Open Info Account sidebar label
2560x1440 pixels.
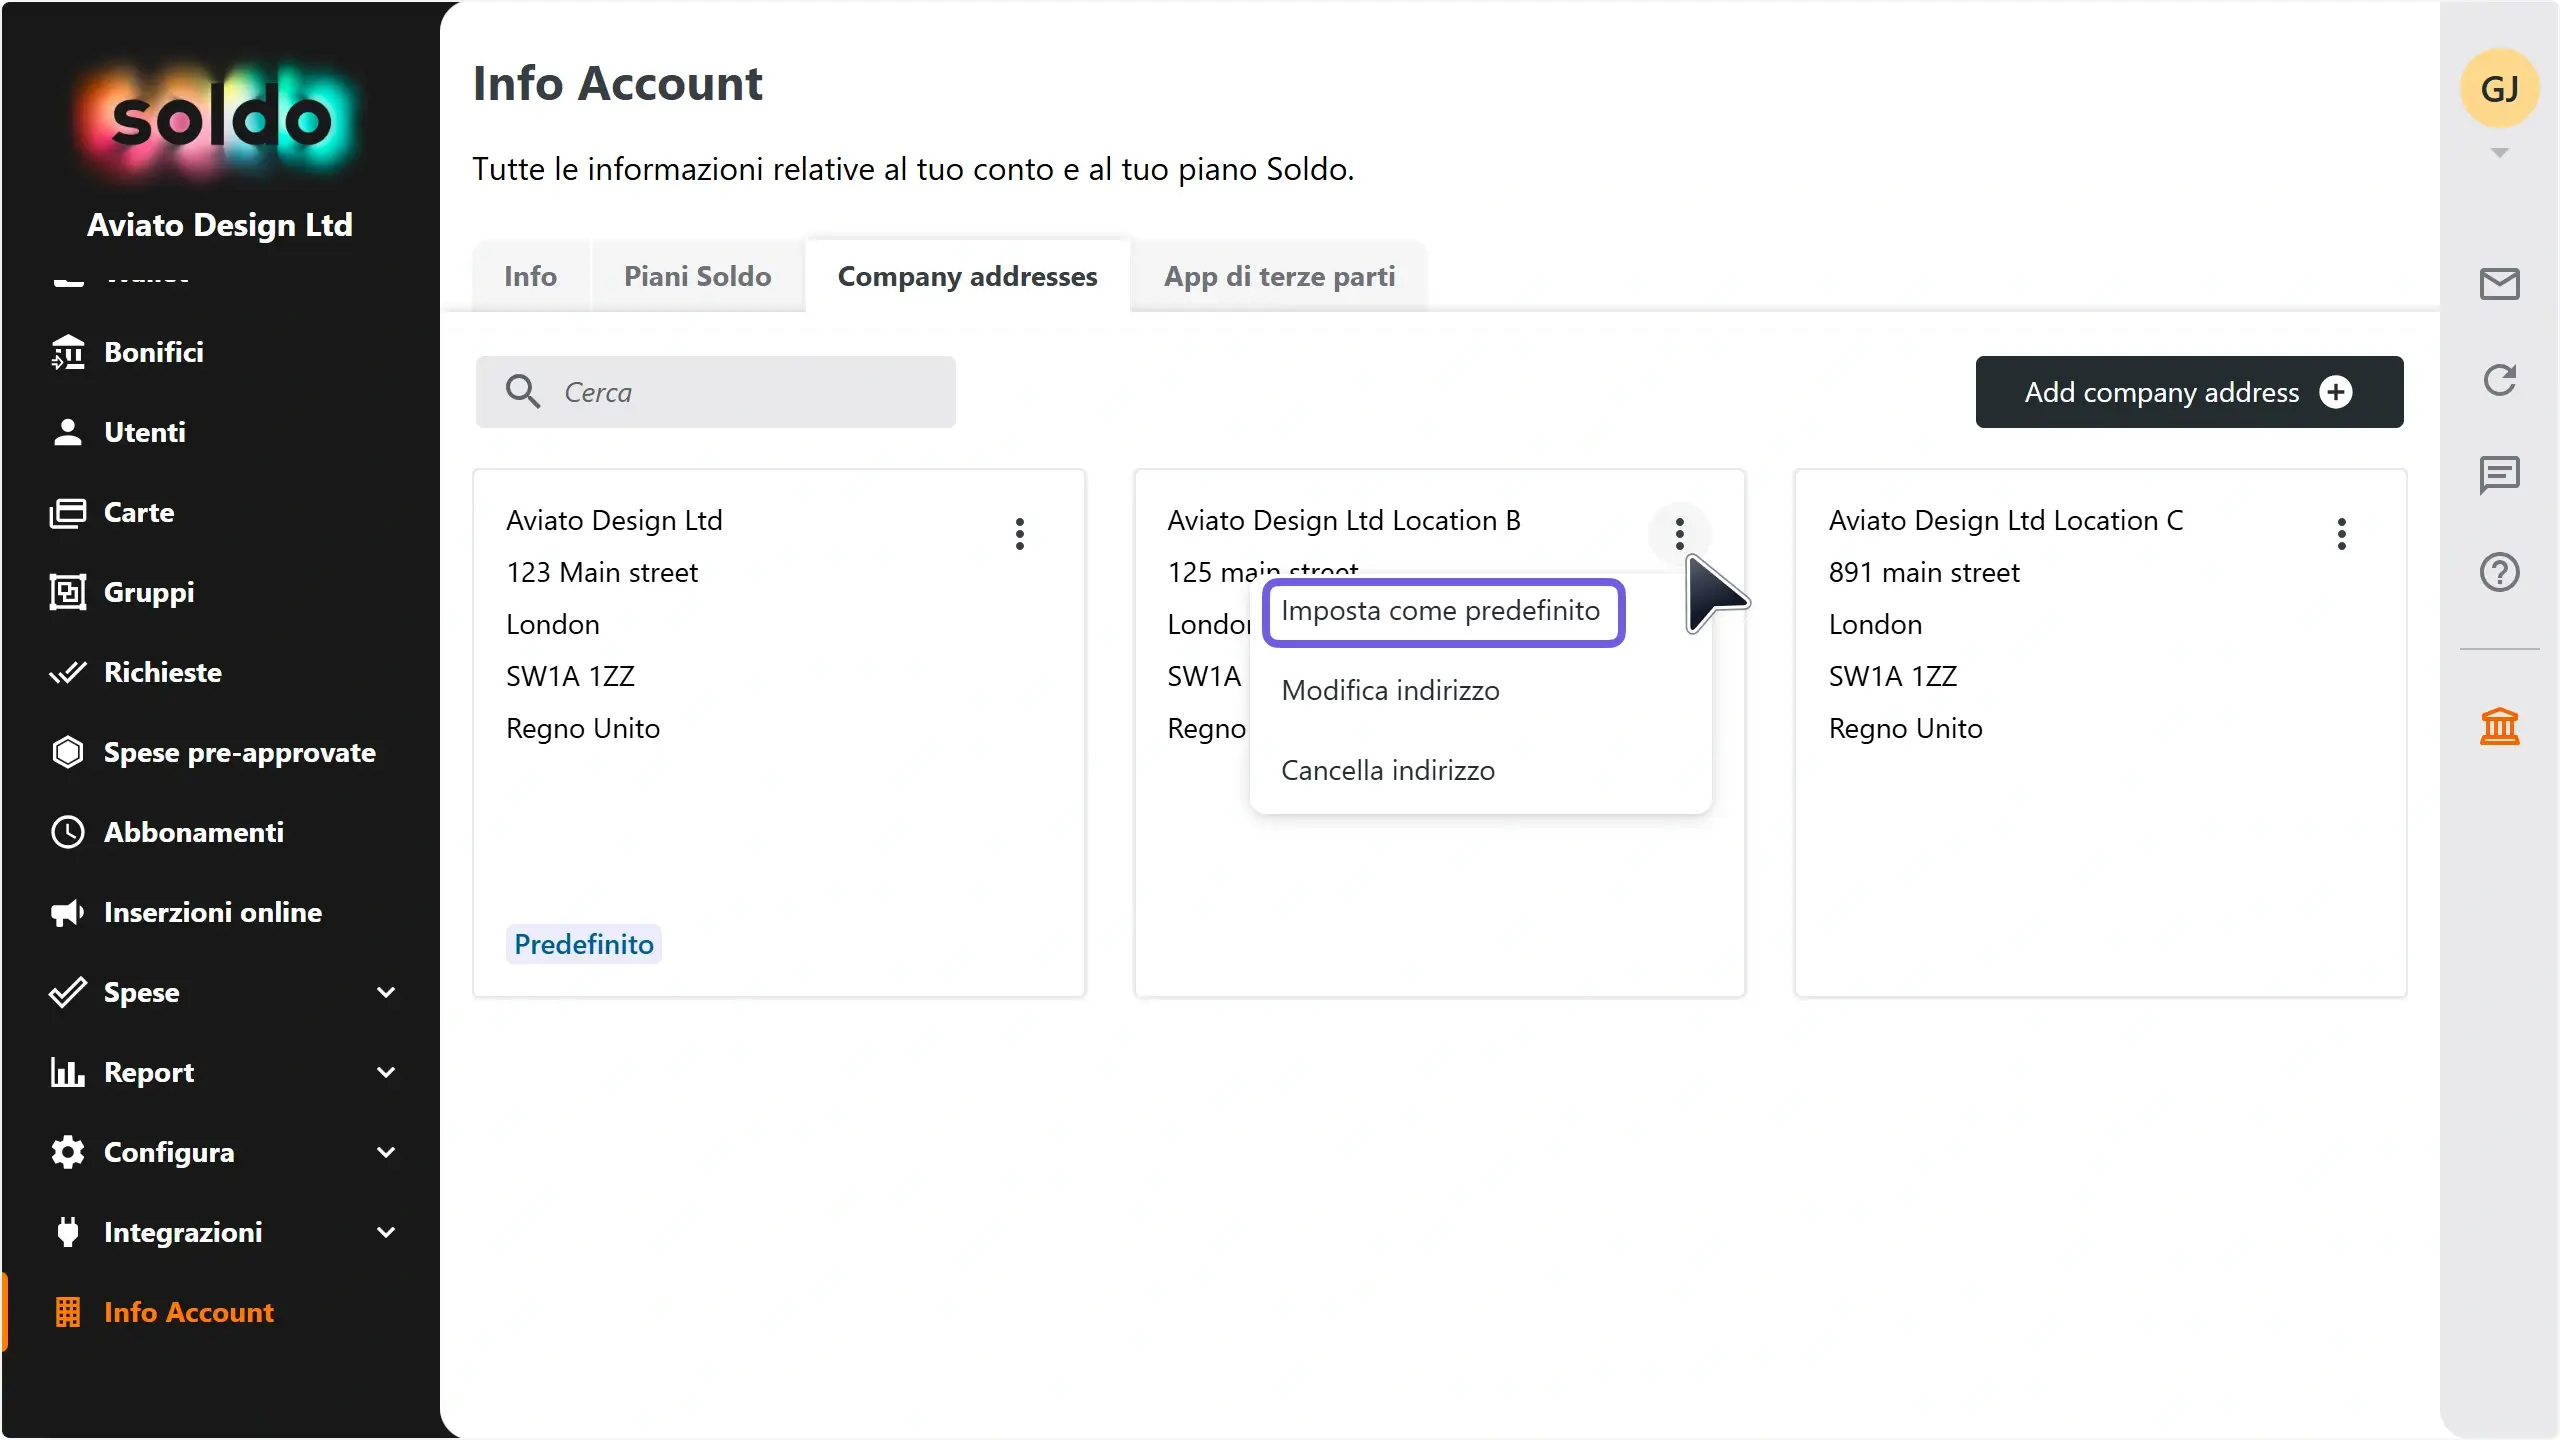189,1312
